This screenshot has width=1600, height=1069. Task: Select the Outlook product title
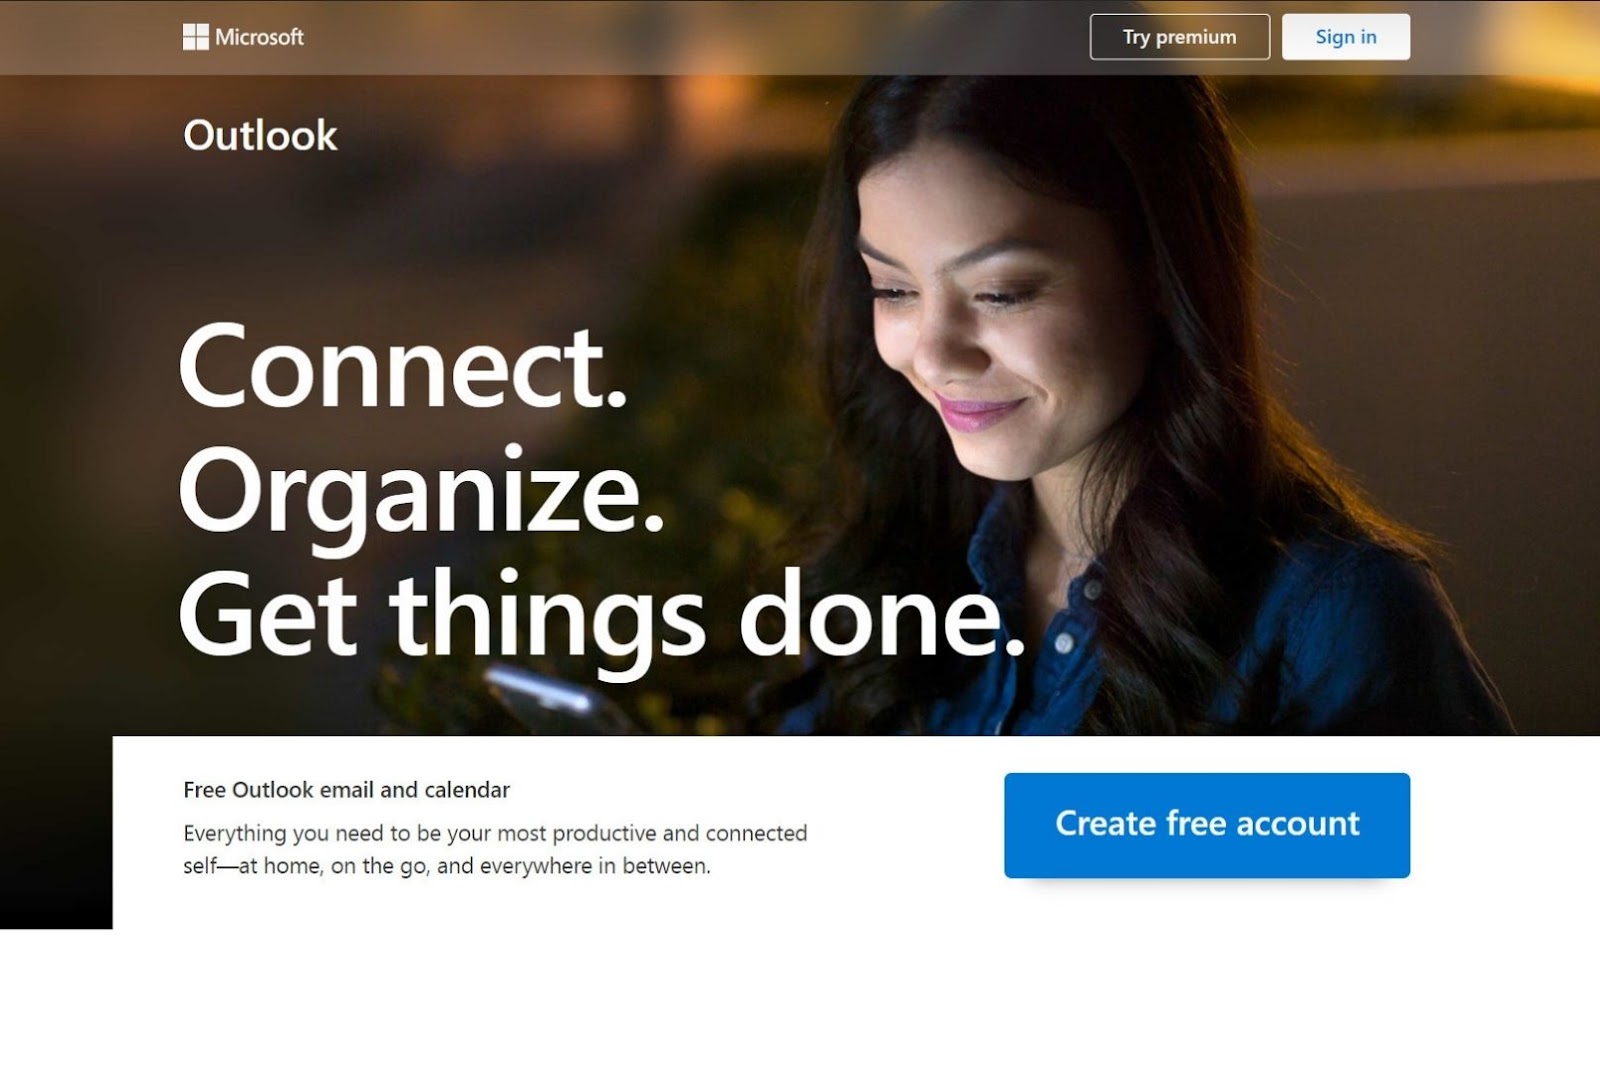coord(260,136)
